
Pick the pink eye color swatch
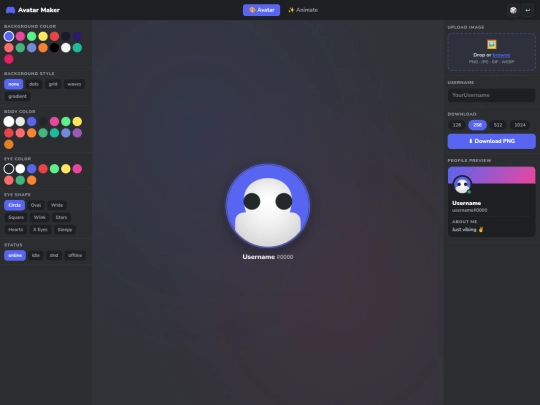tap(77, 169)
